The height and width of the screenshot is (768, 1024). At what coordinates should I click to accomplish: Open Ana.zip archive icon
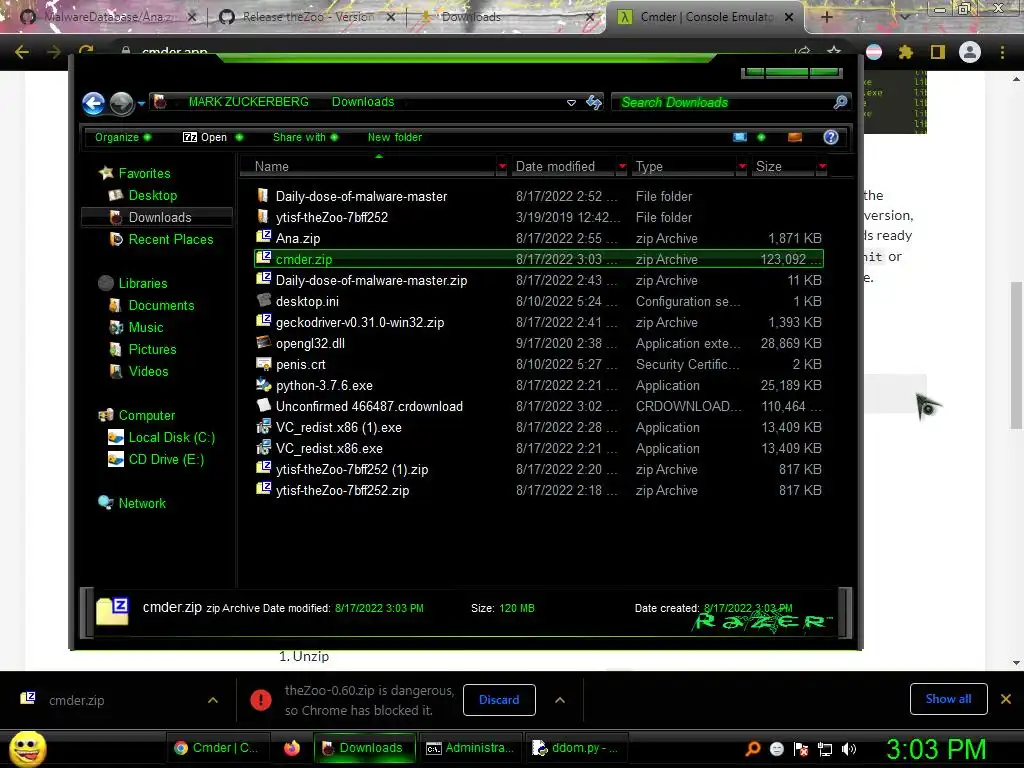264,238
